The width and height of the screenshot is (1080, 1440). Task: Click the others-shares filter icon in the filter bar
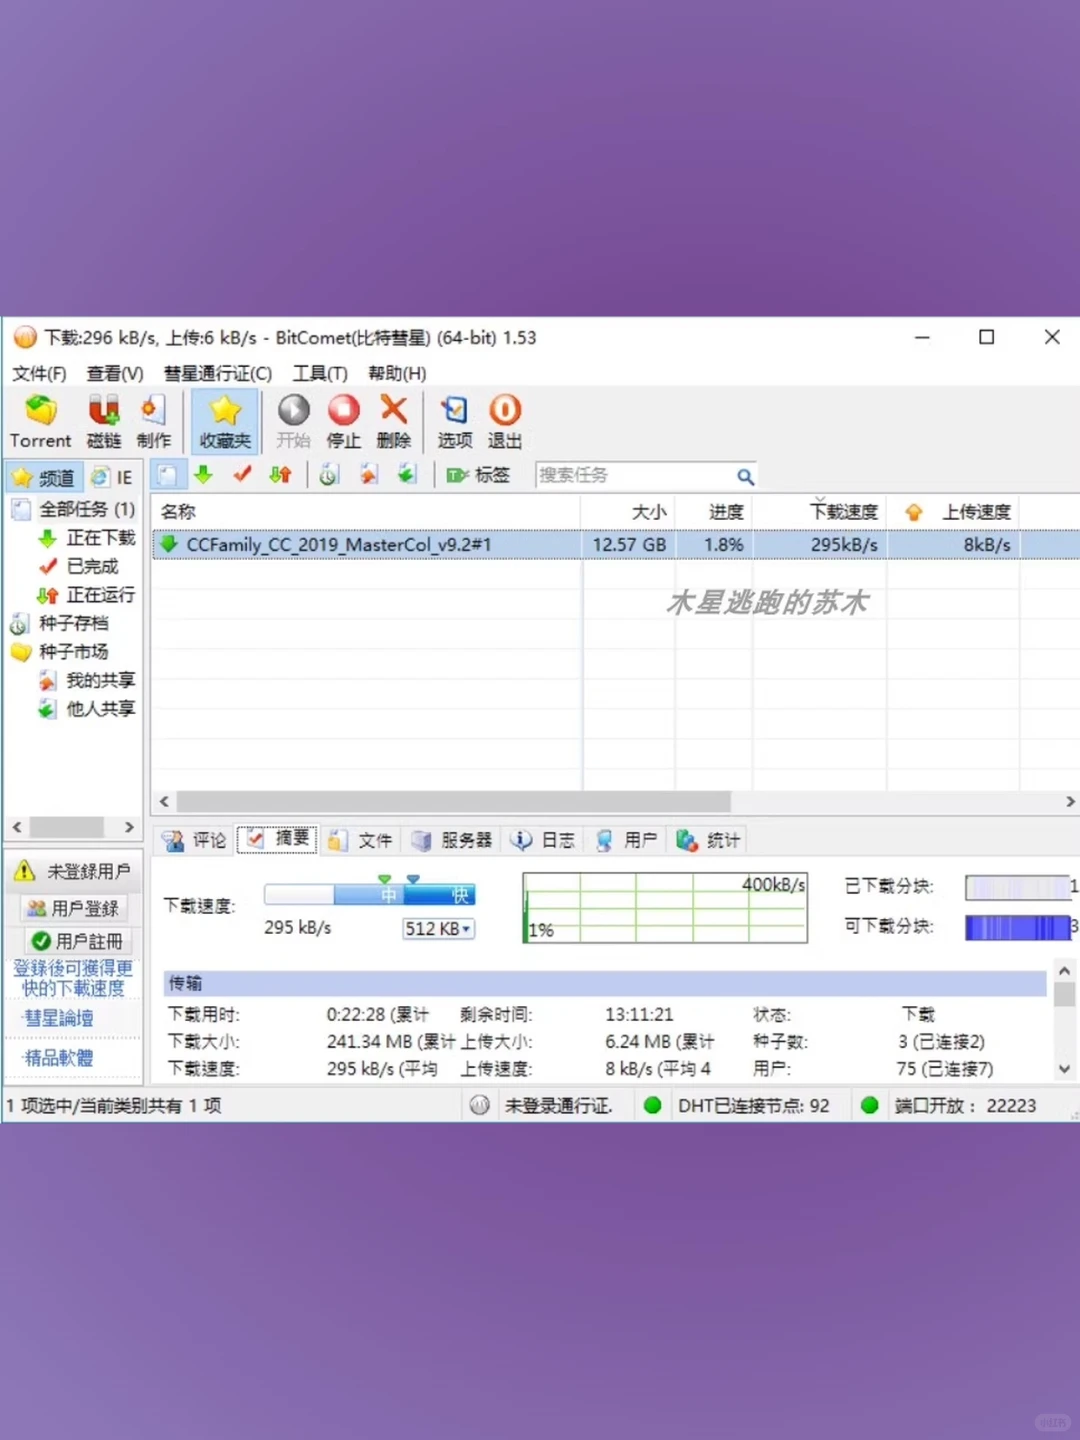406,475
